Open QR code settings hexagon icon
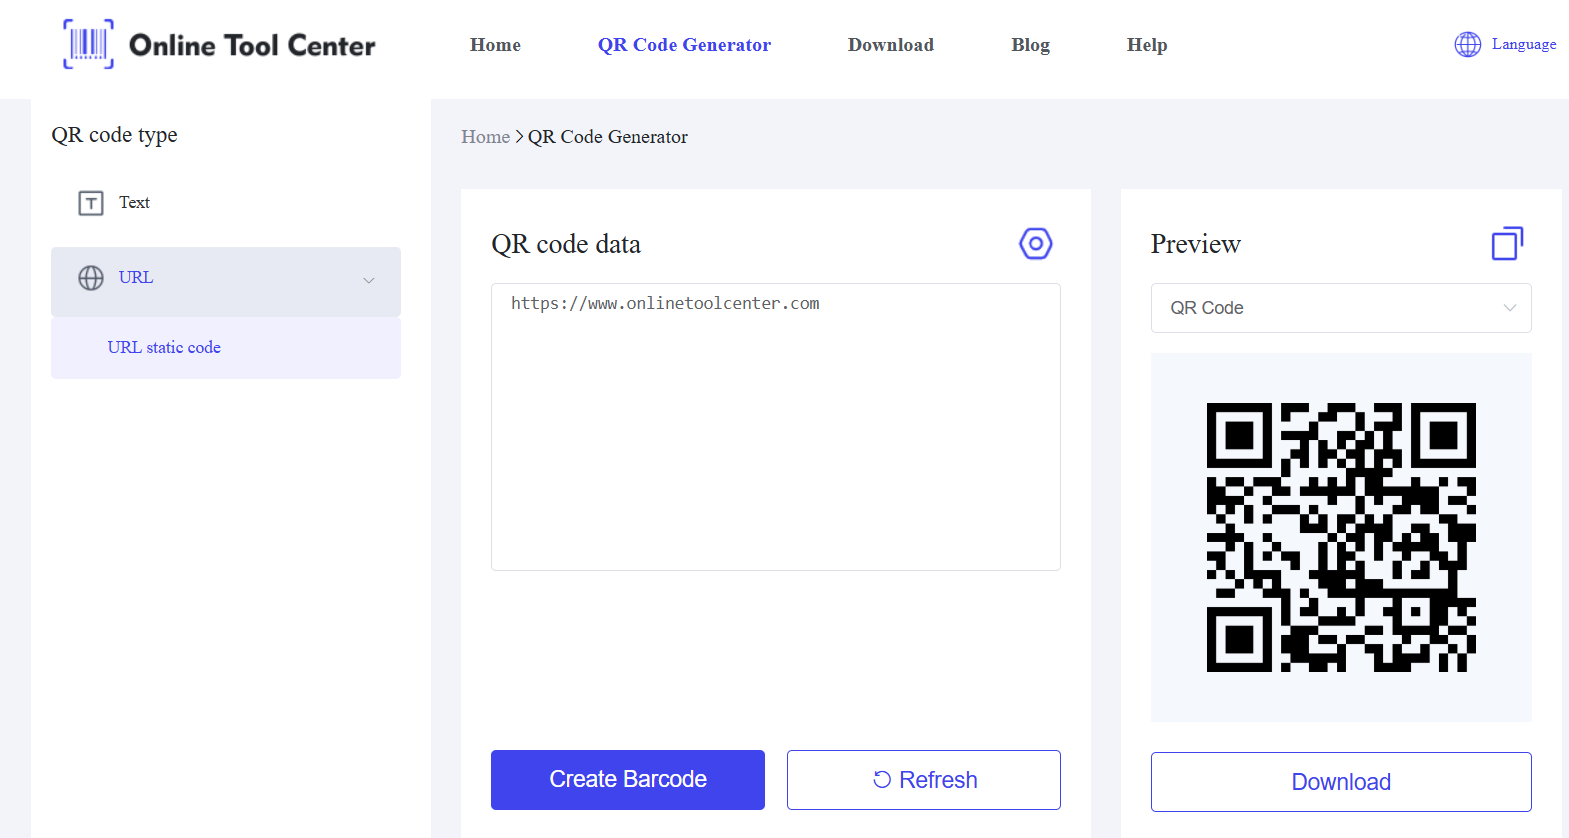This screenshot has height=838, width=1569. tap(1036, 243)
